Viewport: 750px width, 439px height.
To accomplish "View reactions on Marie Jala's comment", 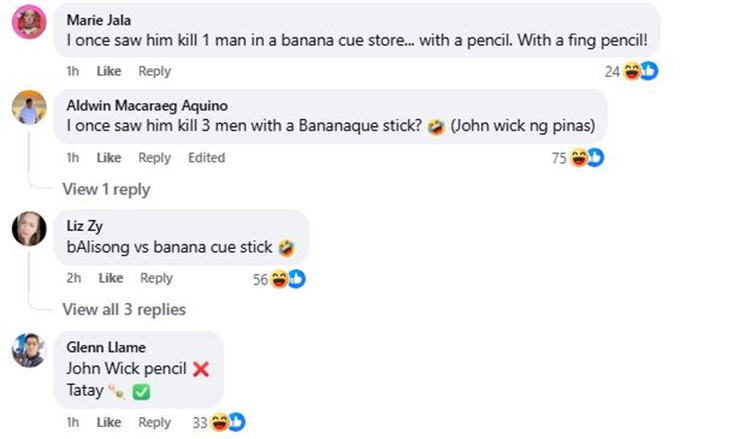I will pos(631,71).
